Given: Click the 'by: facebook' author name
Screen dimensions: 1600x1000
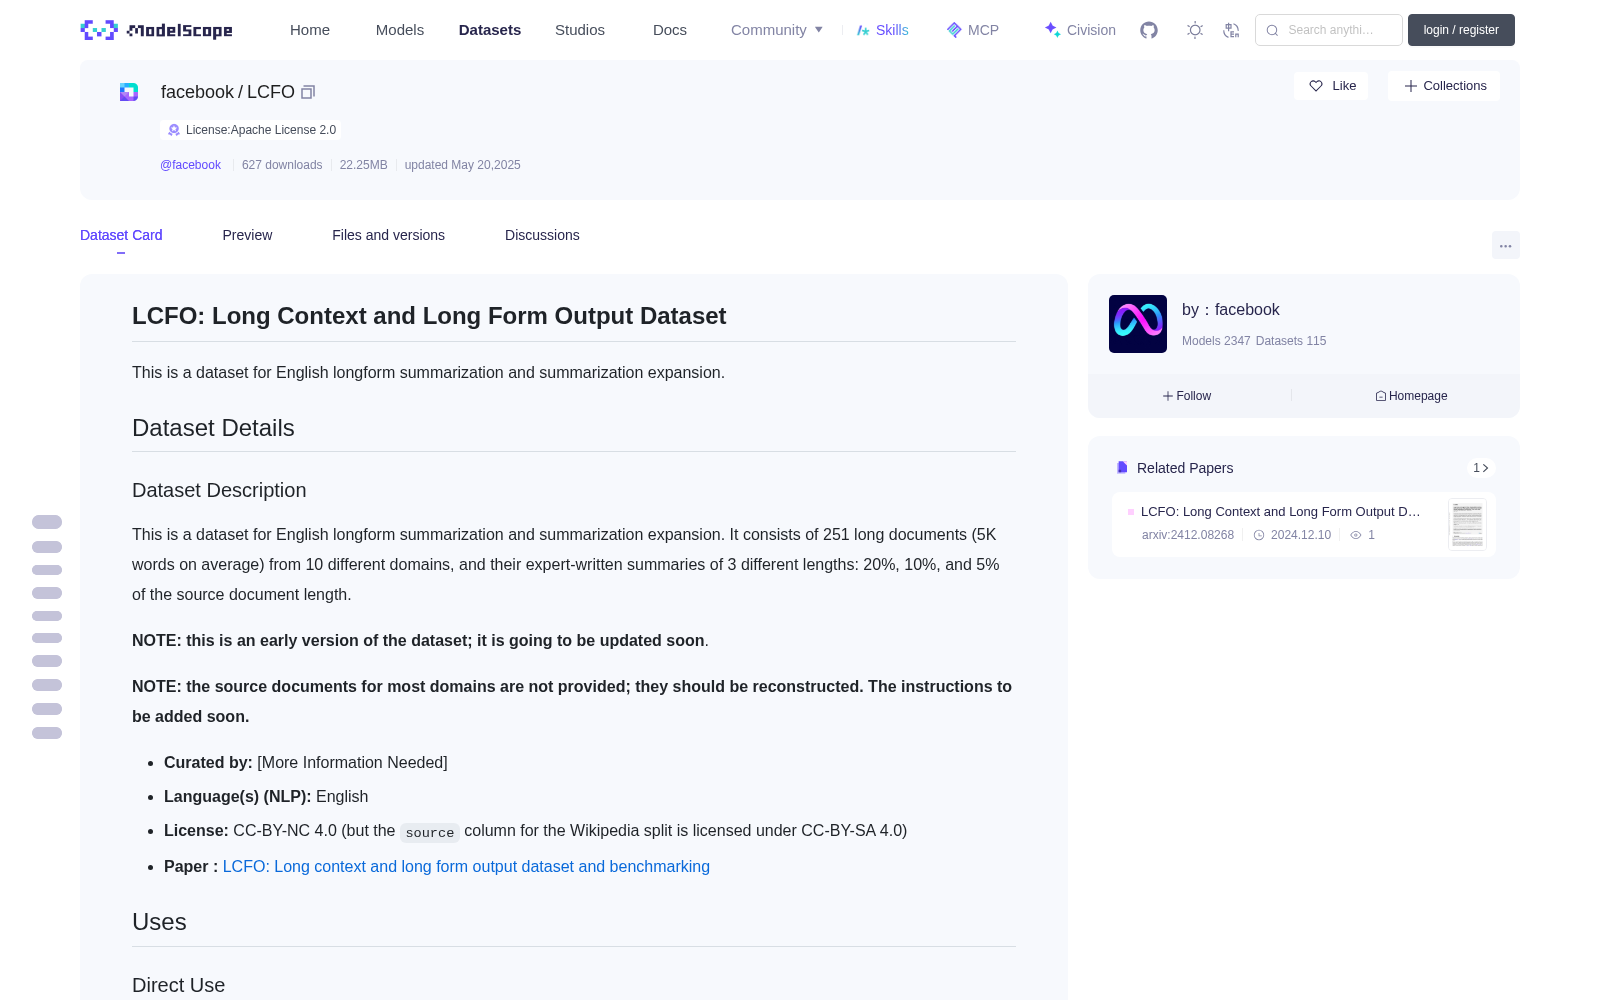Looking at the screenshot, I should 1231,310.
